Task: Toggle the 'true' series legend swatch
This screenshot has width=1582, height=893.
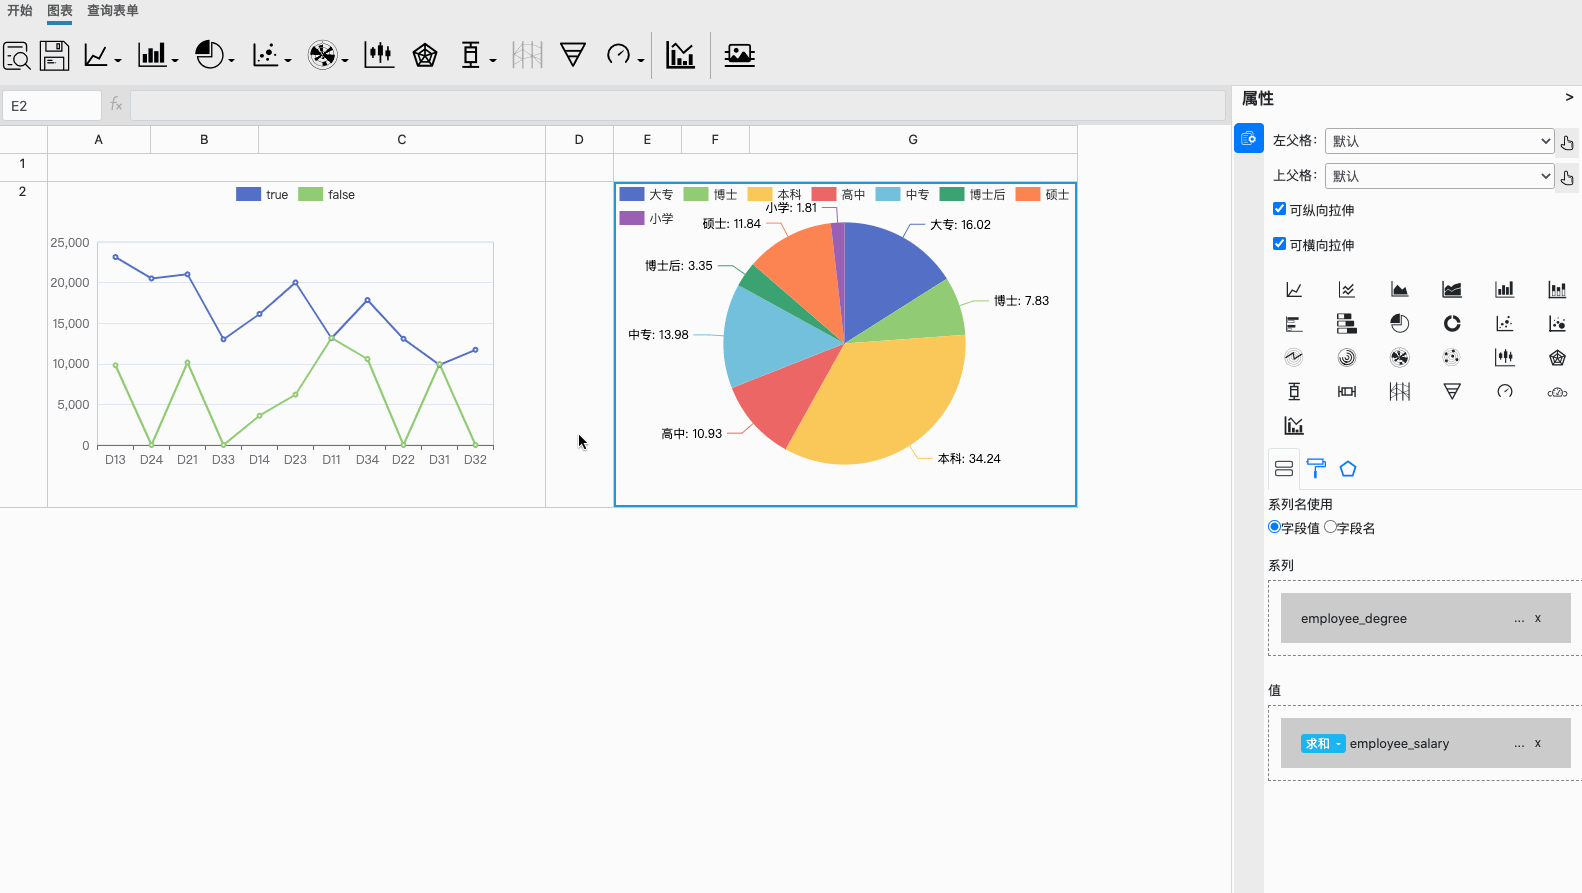Action: [x=248, y=194]
